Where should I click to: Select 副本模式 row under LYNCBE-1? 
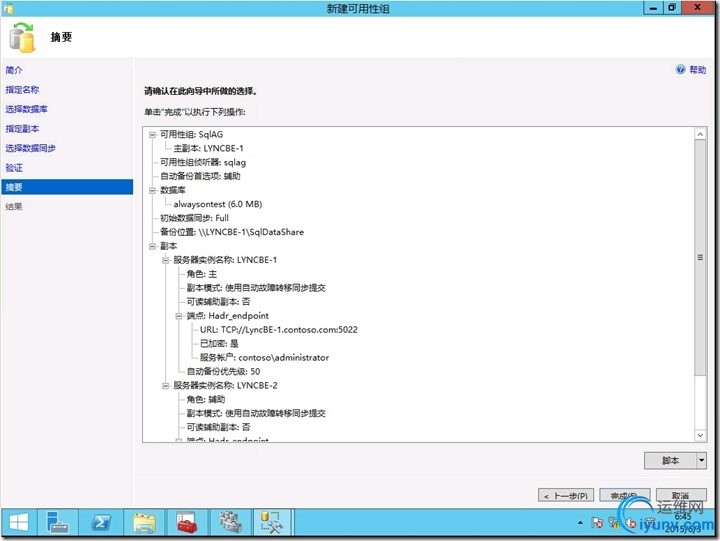(x=256, y=288)
